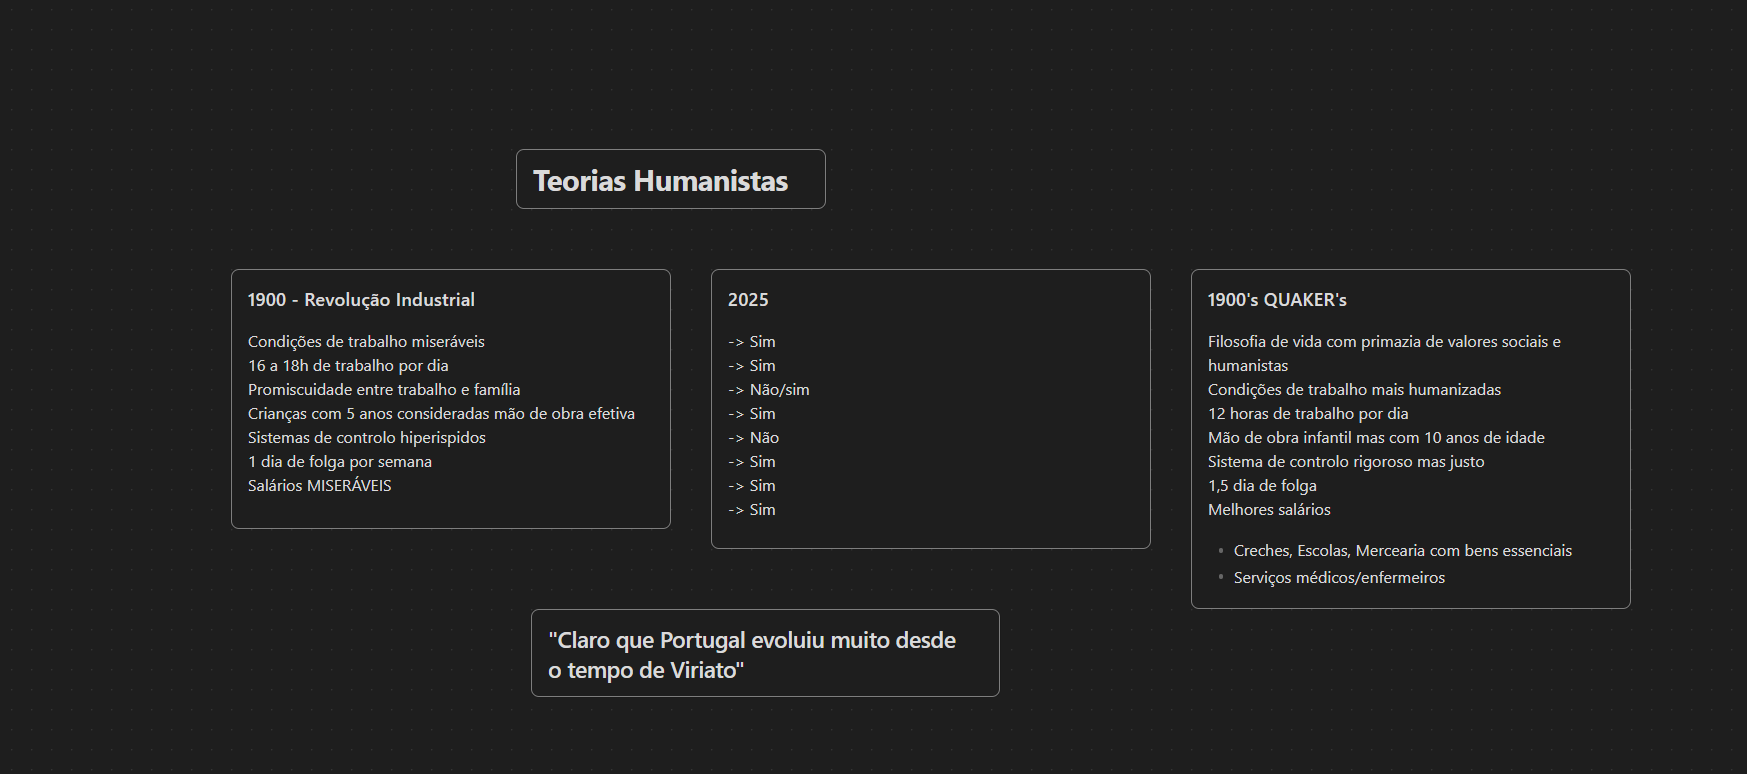Select the Teorias Humanistas title card
Viewport: 1747px width, 774px height.
coord(660,181)
